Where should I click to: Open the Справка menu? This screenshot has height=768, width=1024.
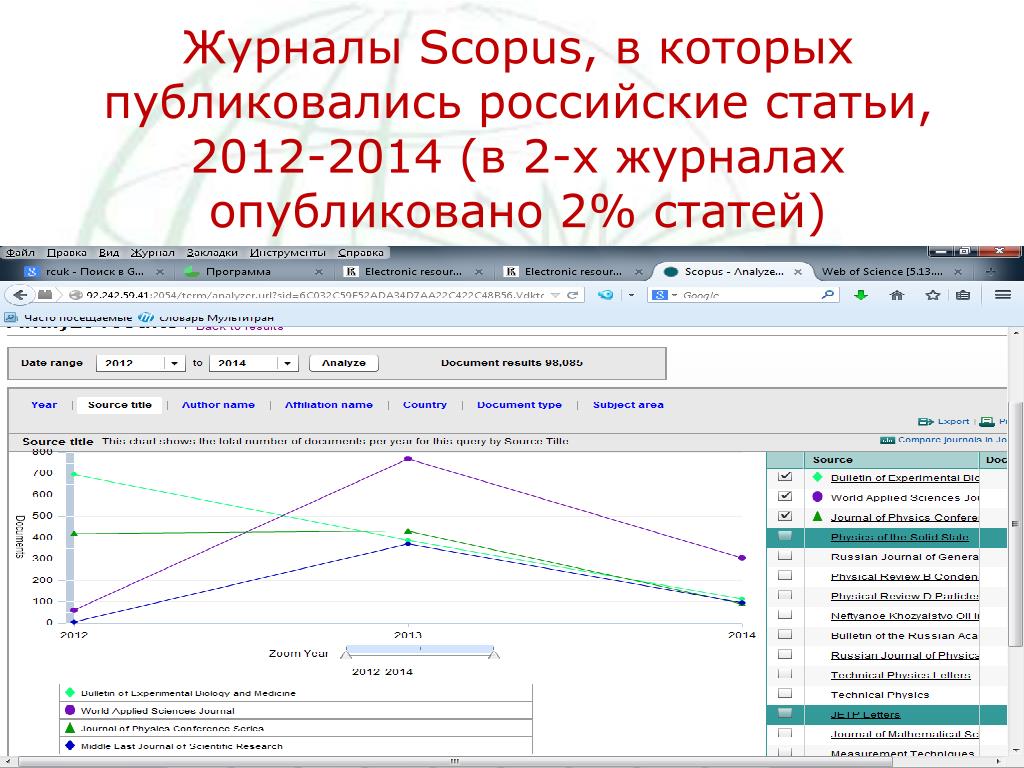coord(360,253)
